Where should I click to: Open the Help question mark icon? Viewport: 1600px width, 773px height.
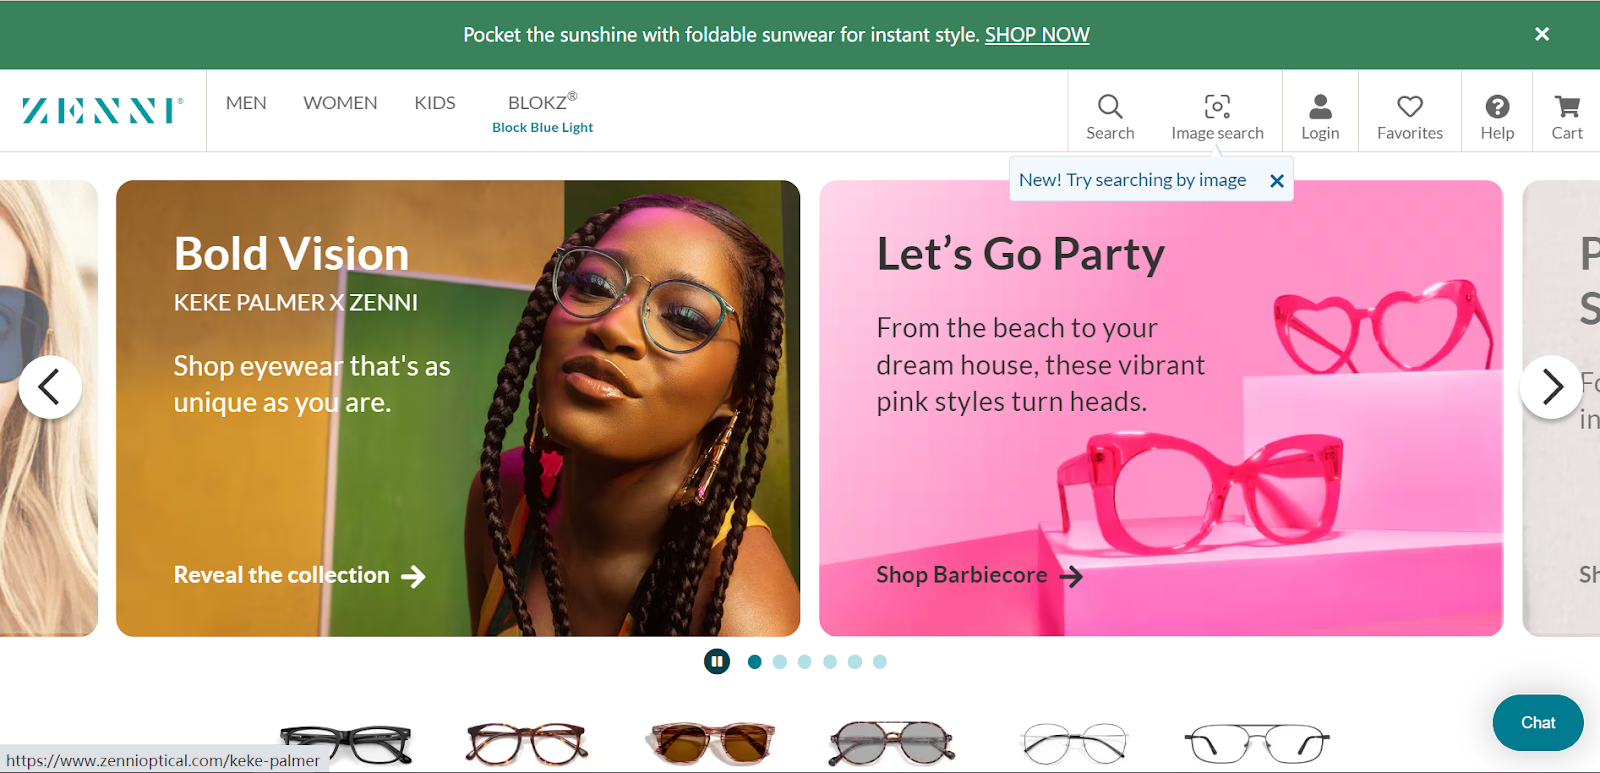click(1496, 113)
